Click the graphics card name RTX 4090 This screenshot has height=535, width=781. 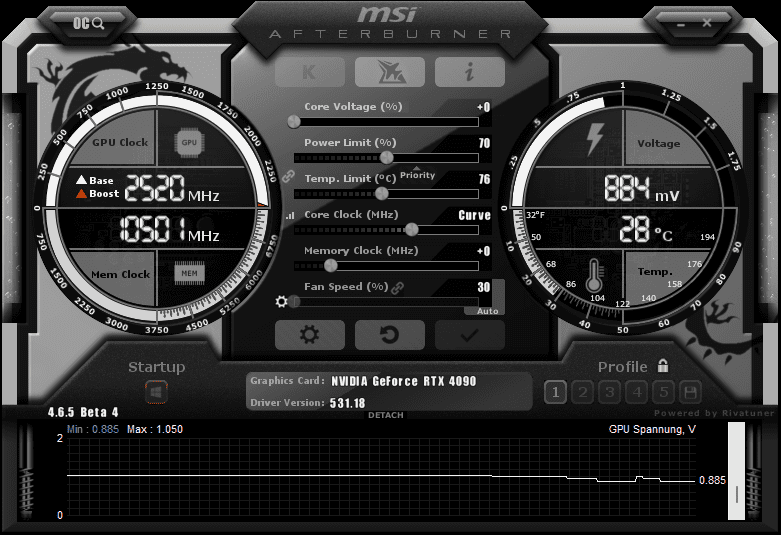pyautogui.click(x=404, y=381)
